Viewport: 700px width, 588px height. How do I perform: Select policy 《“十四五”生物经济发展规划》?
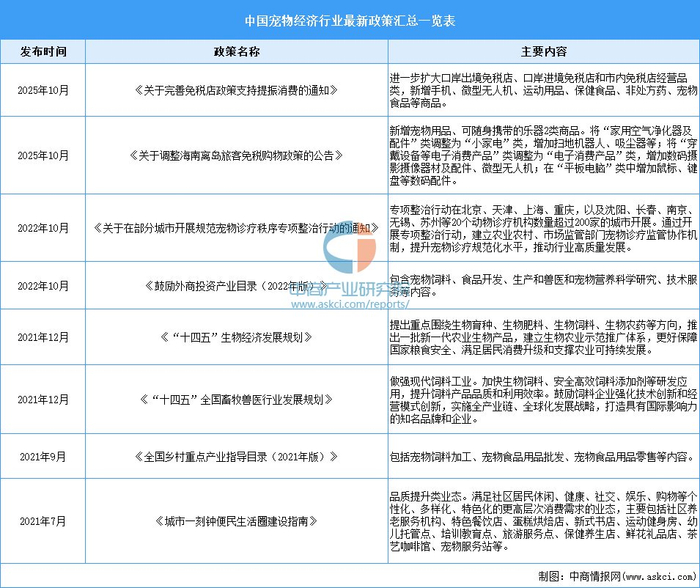point(237,337)
